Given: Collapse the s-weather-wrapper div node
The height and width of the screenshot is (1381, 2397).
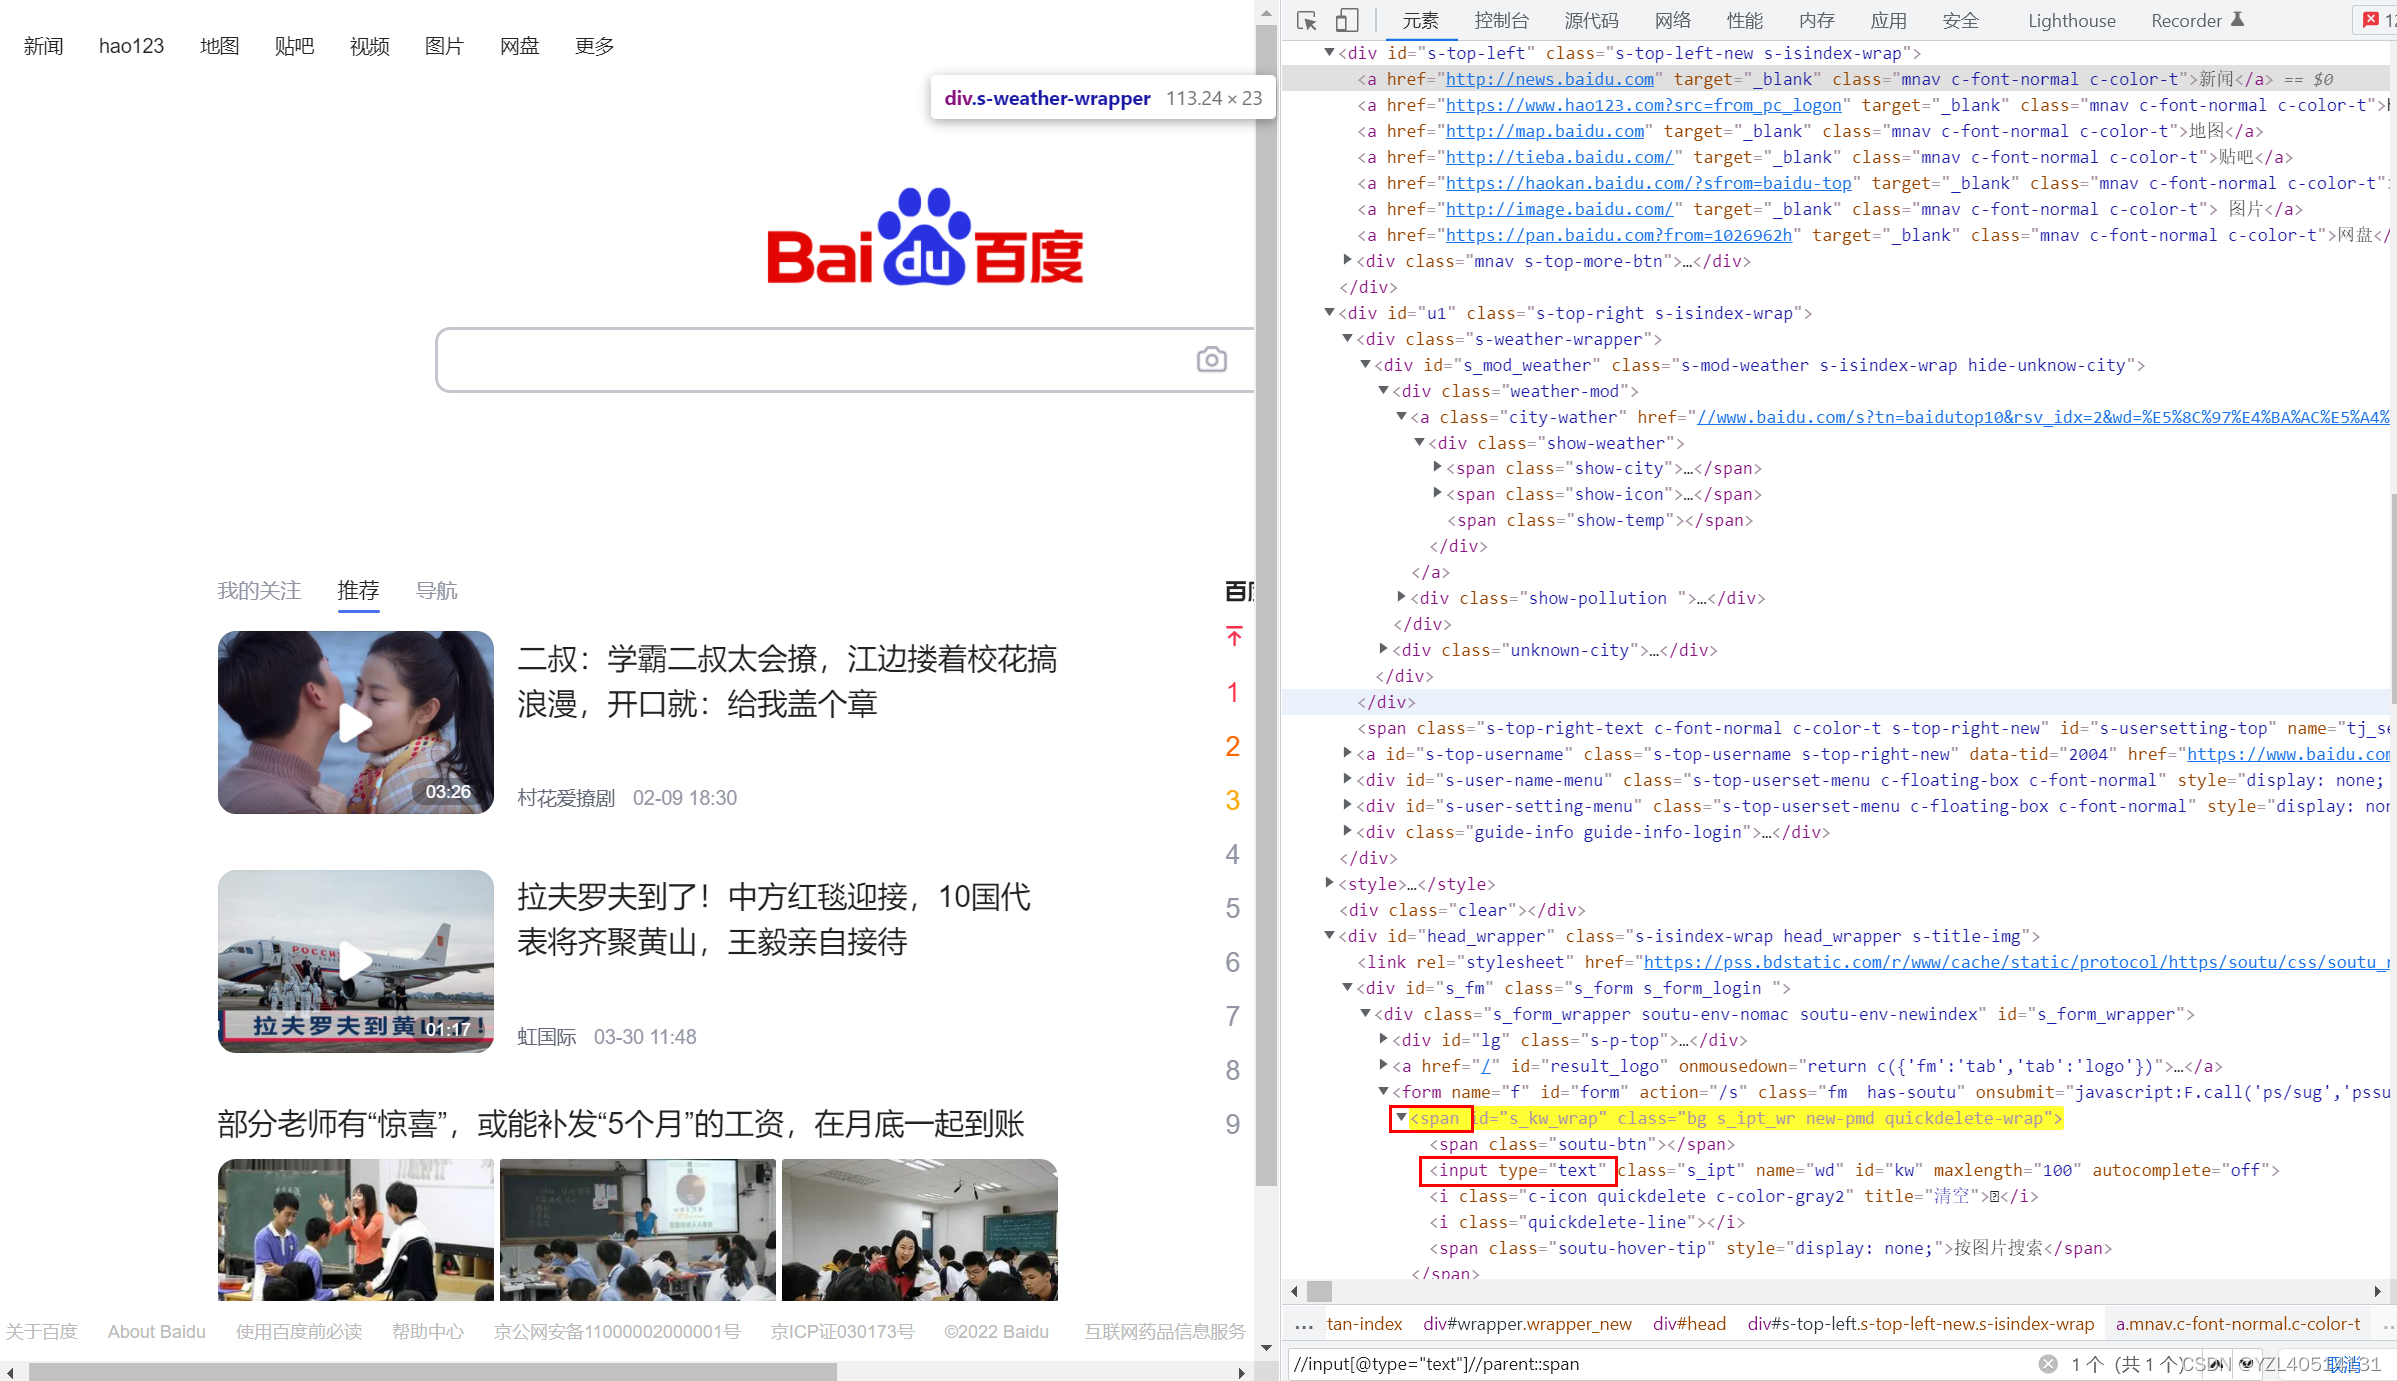Looking at the screenshot, I should coord(1347,339).
